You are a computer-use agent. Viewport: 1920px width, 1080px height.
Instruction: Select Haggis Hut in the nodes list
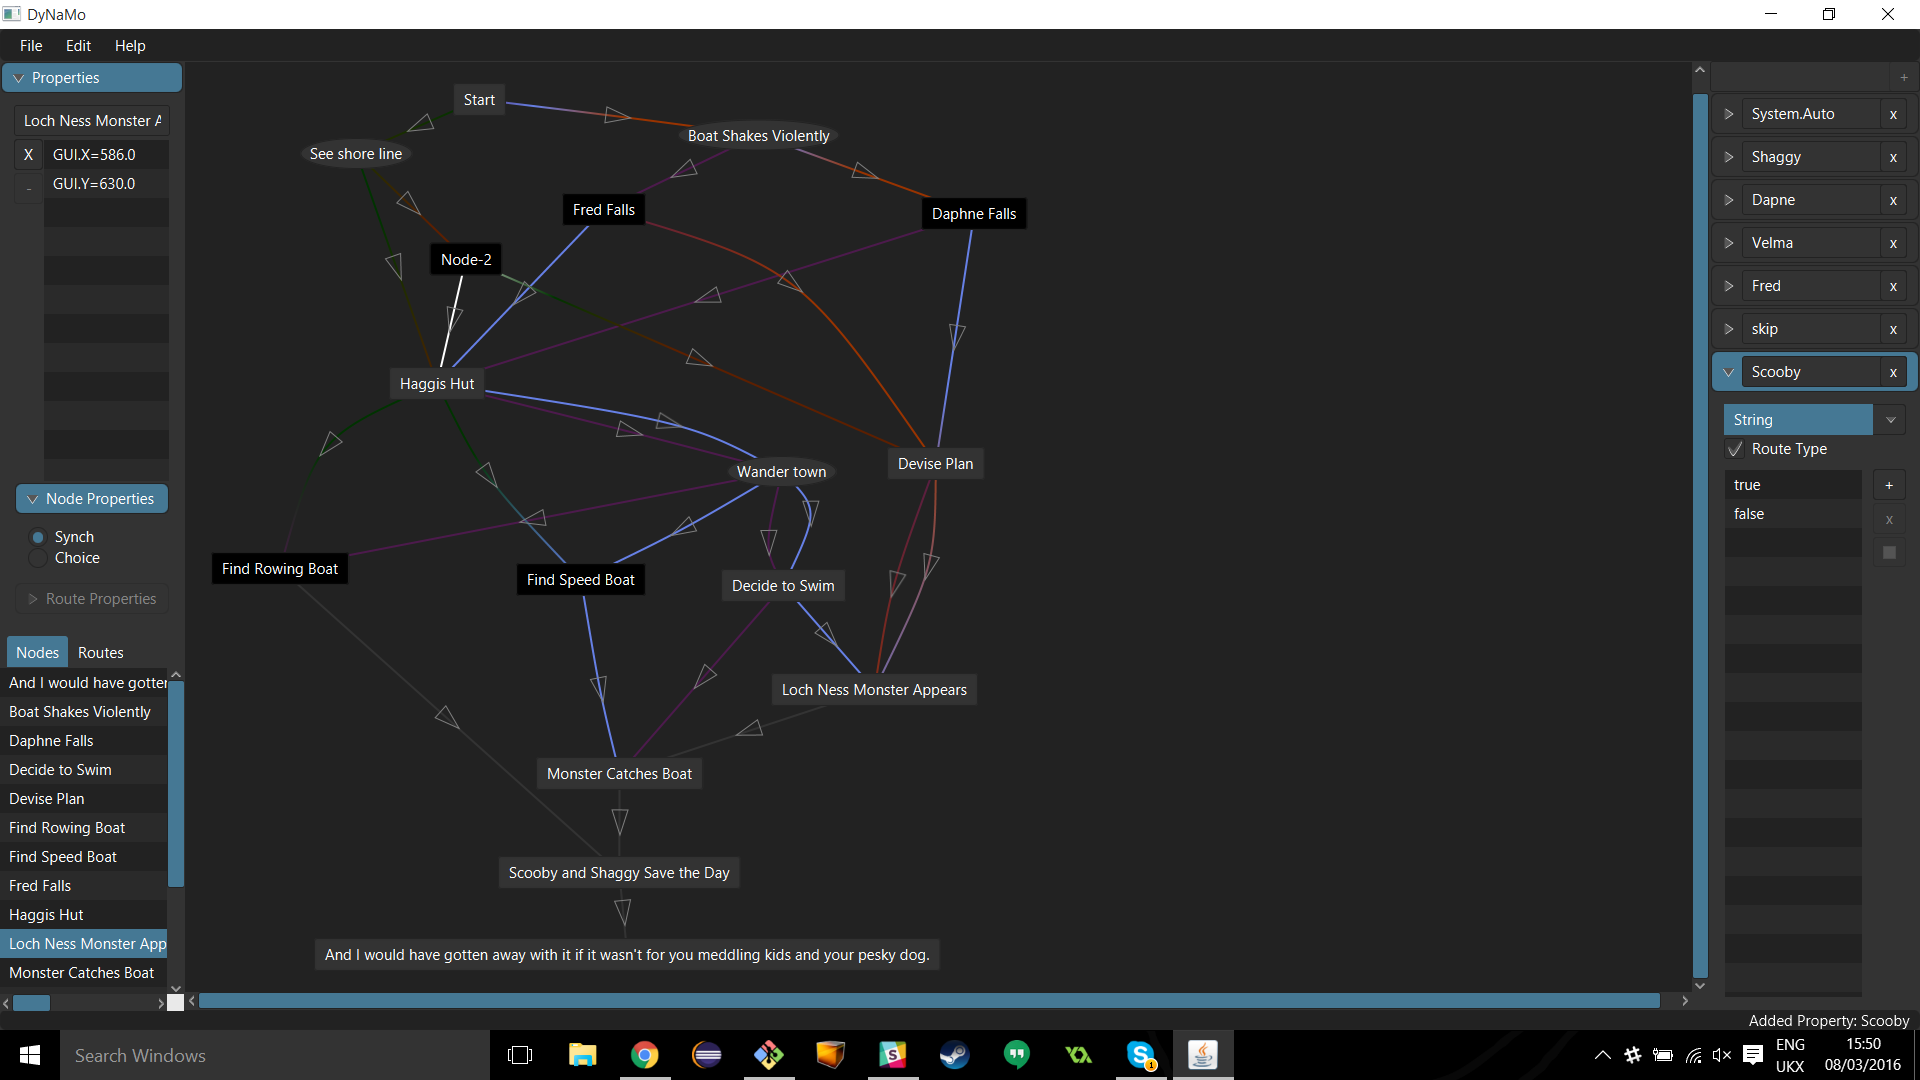point(46,915)
